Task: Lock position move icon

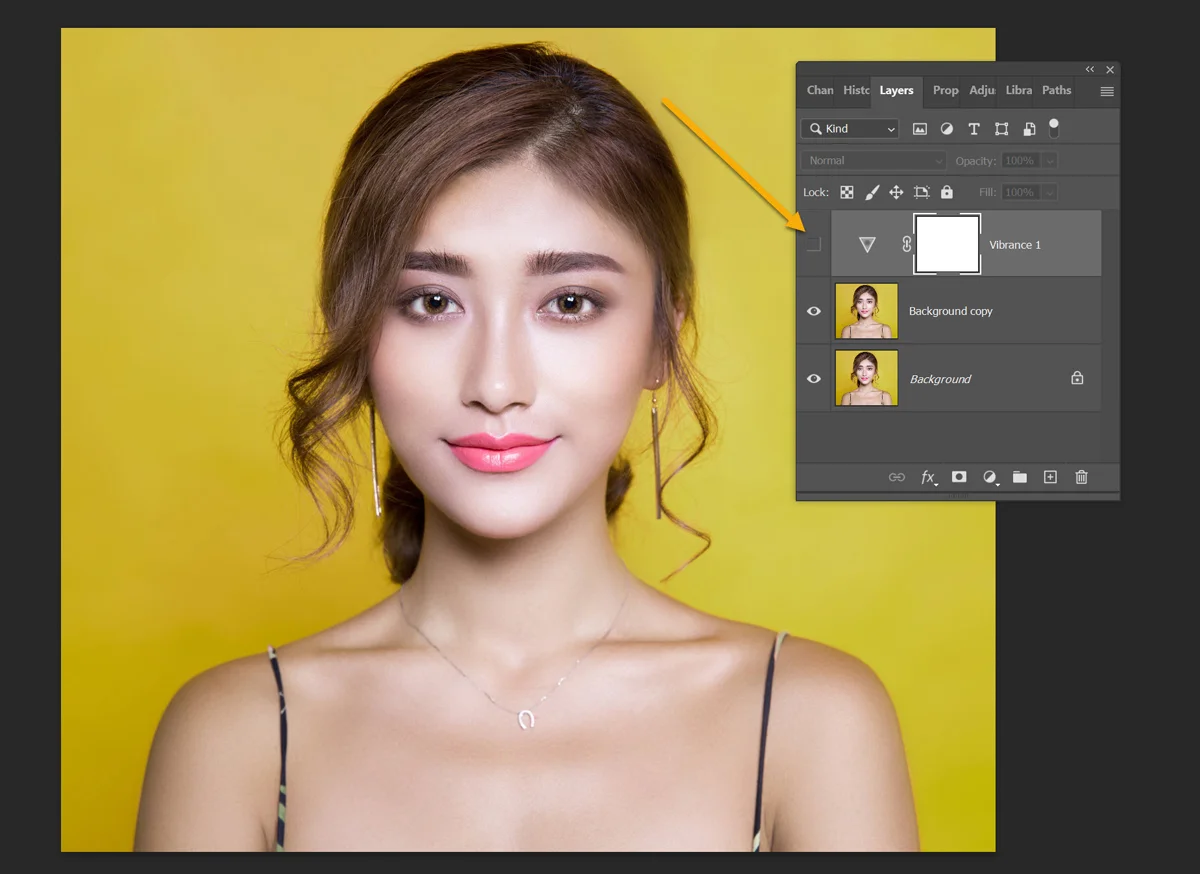Action: click(896, 192)
